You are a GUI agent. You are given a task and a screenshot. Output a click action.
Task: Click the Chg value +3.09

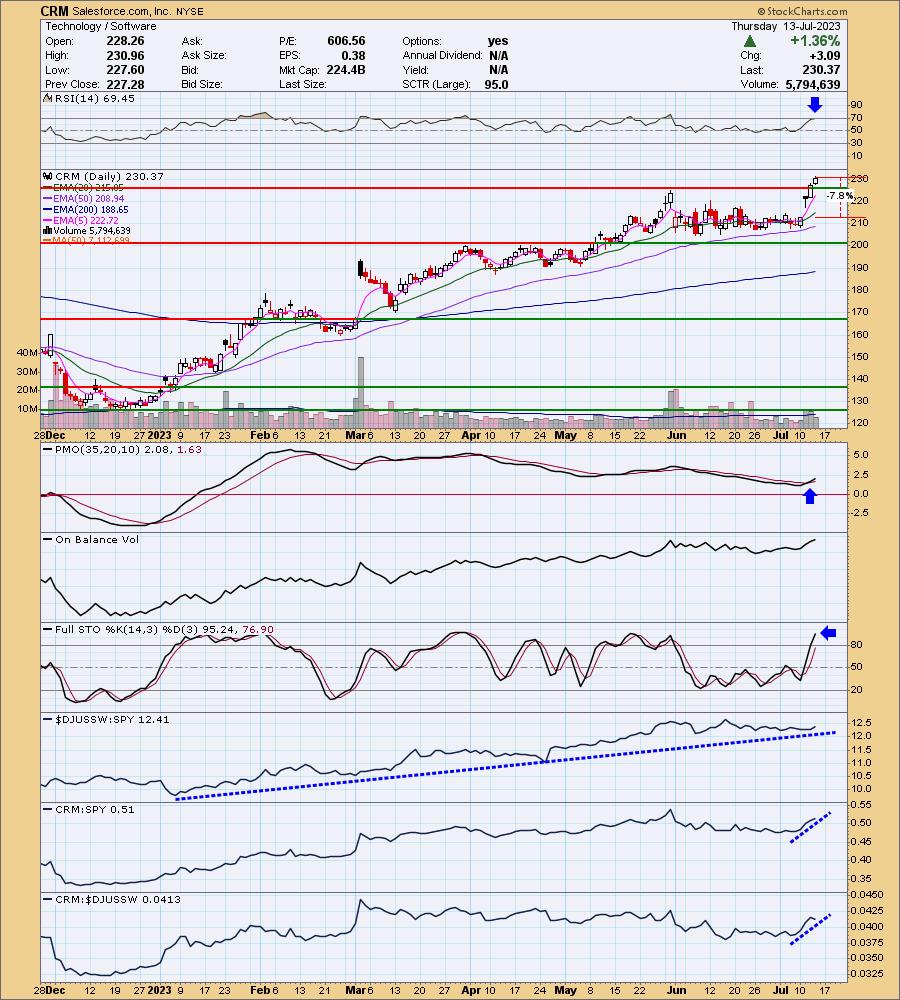825,55
